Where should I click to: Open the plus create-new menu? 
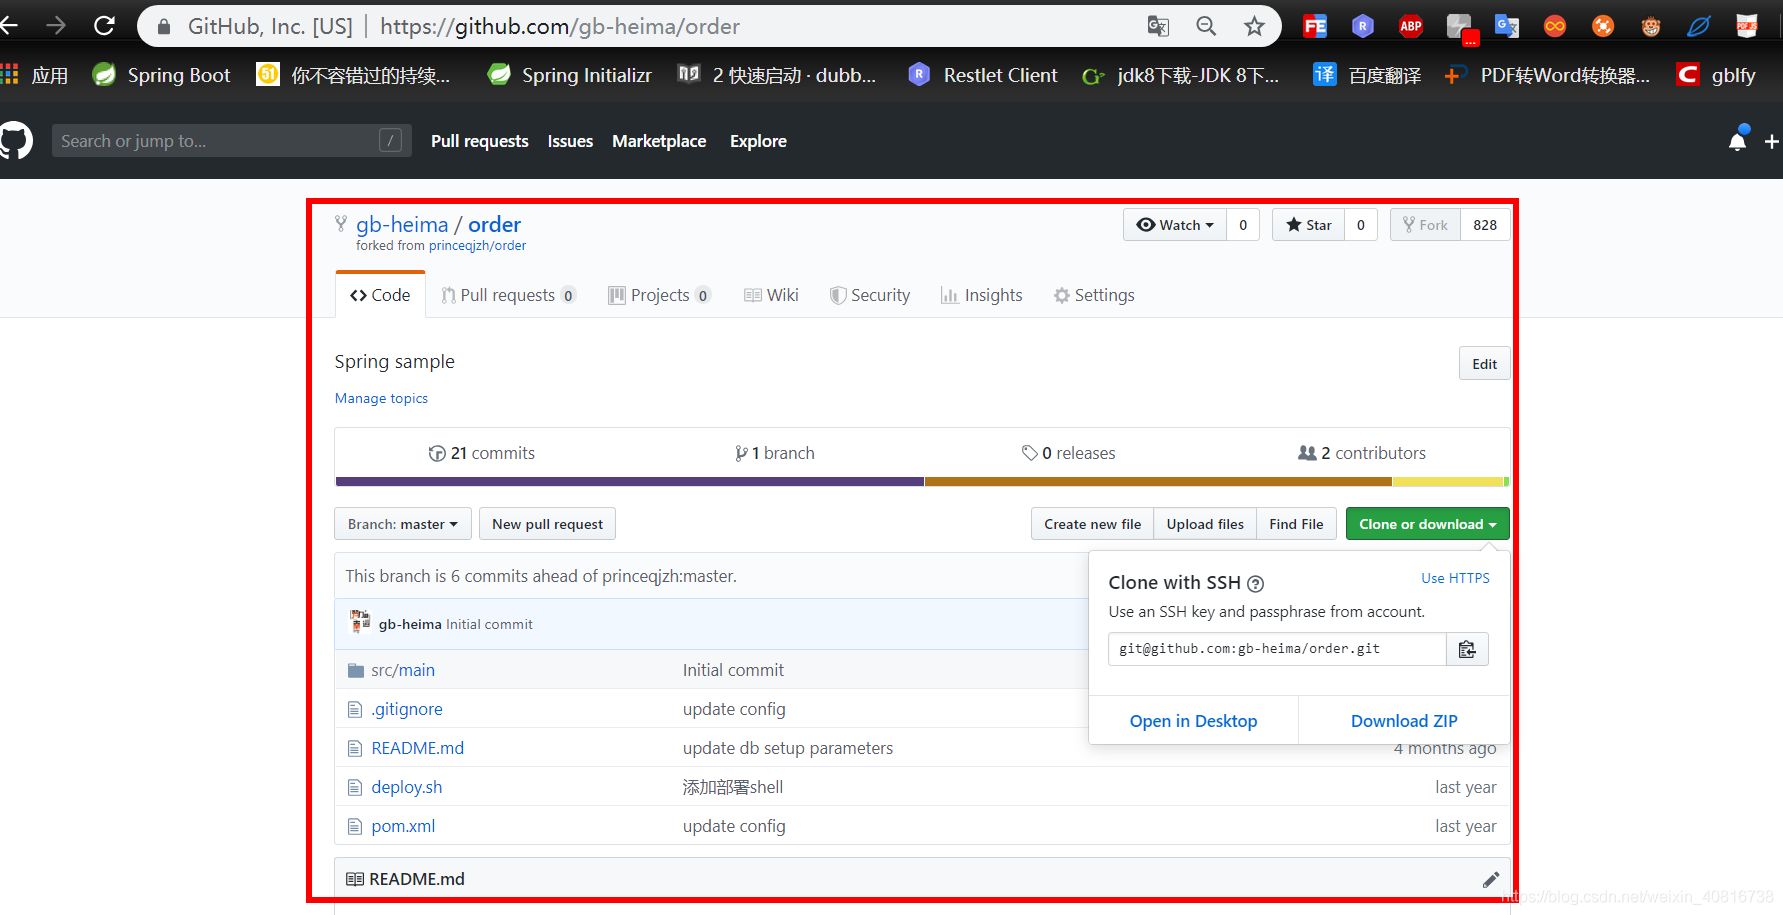pyautogui.click(x=1771, y=142)
